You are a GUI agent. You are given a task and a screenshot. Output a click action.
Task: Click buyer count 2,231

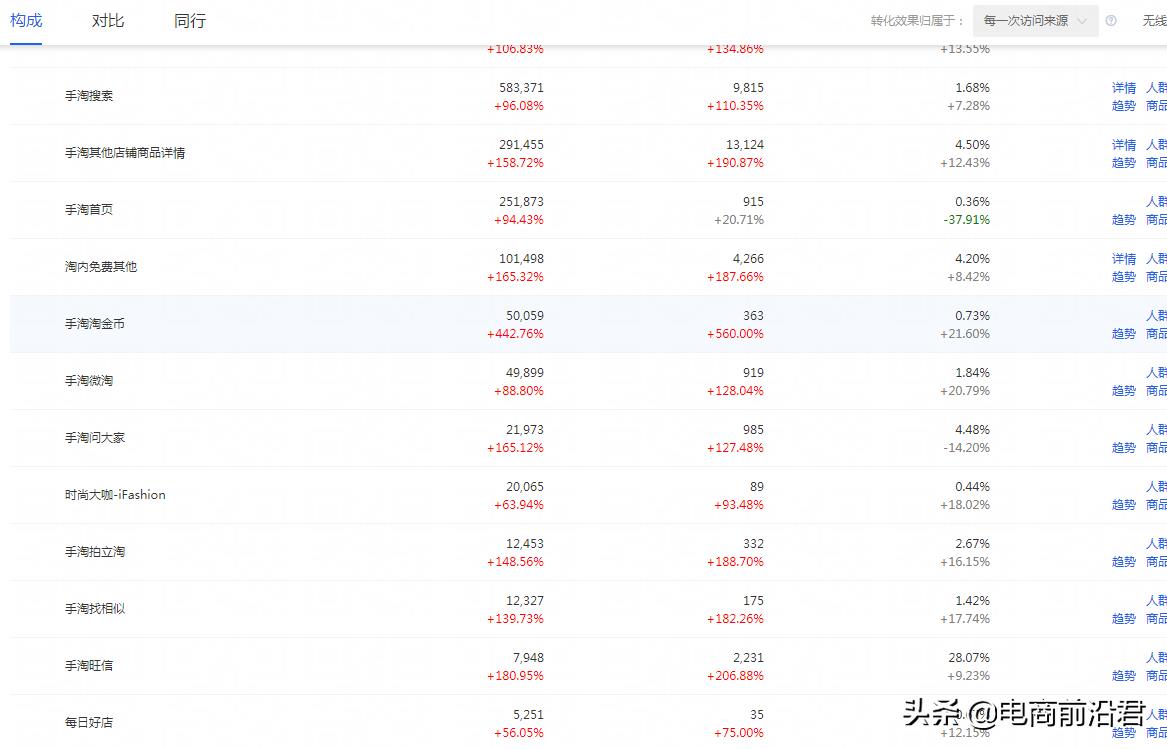click(x=748, y=657)
